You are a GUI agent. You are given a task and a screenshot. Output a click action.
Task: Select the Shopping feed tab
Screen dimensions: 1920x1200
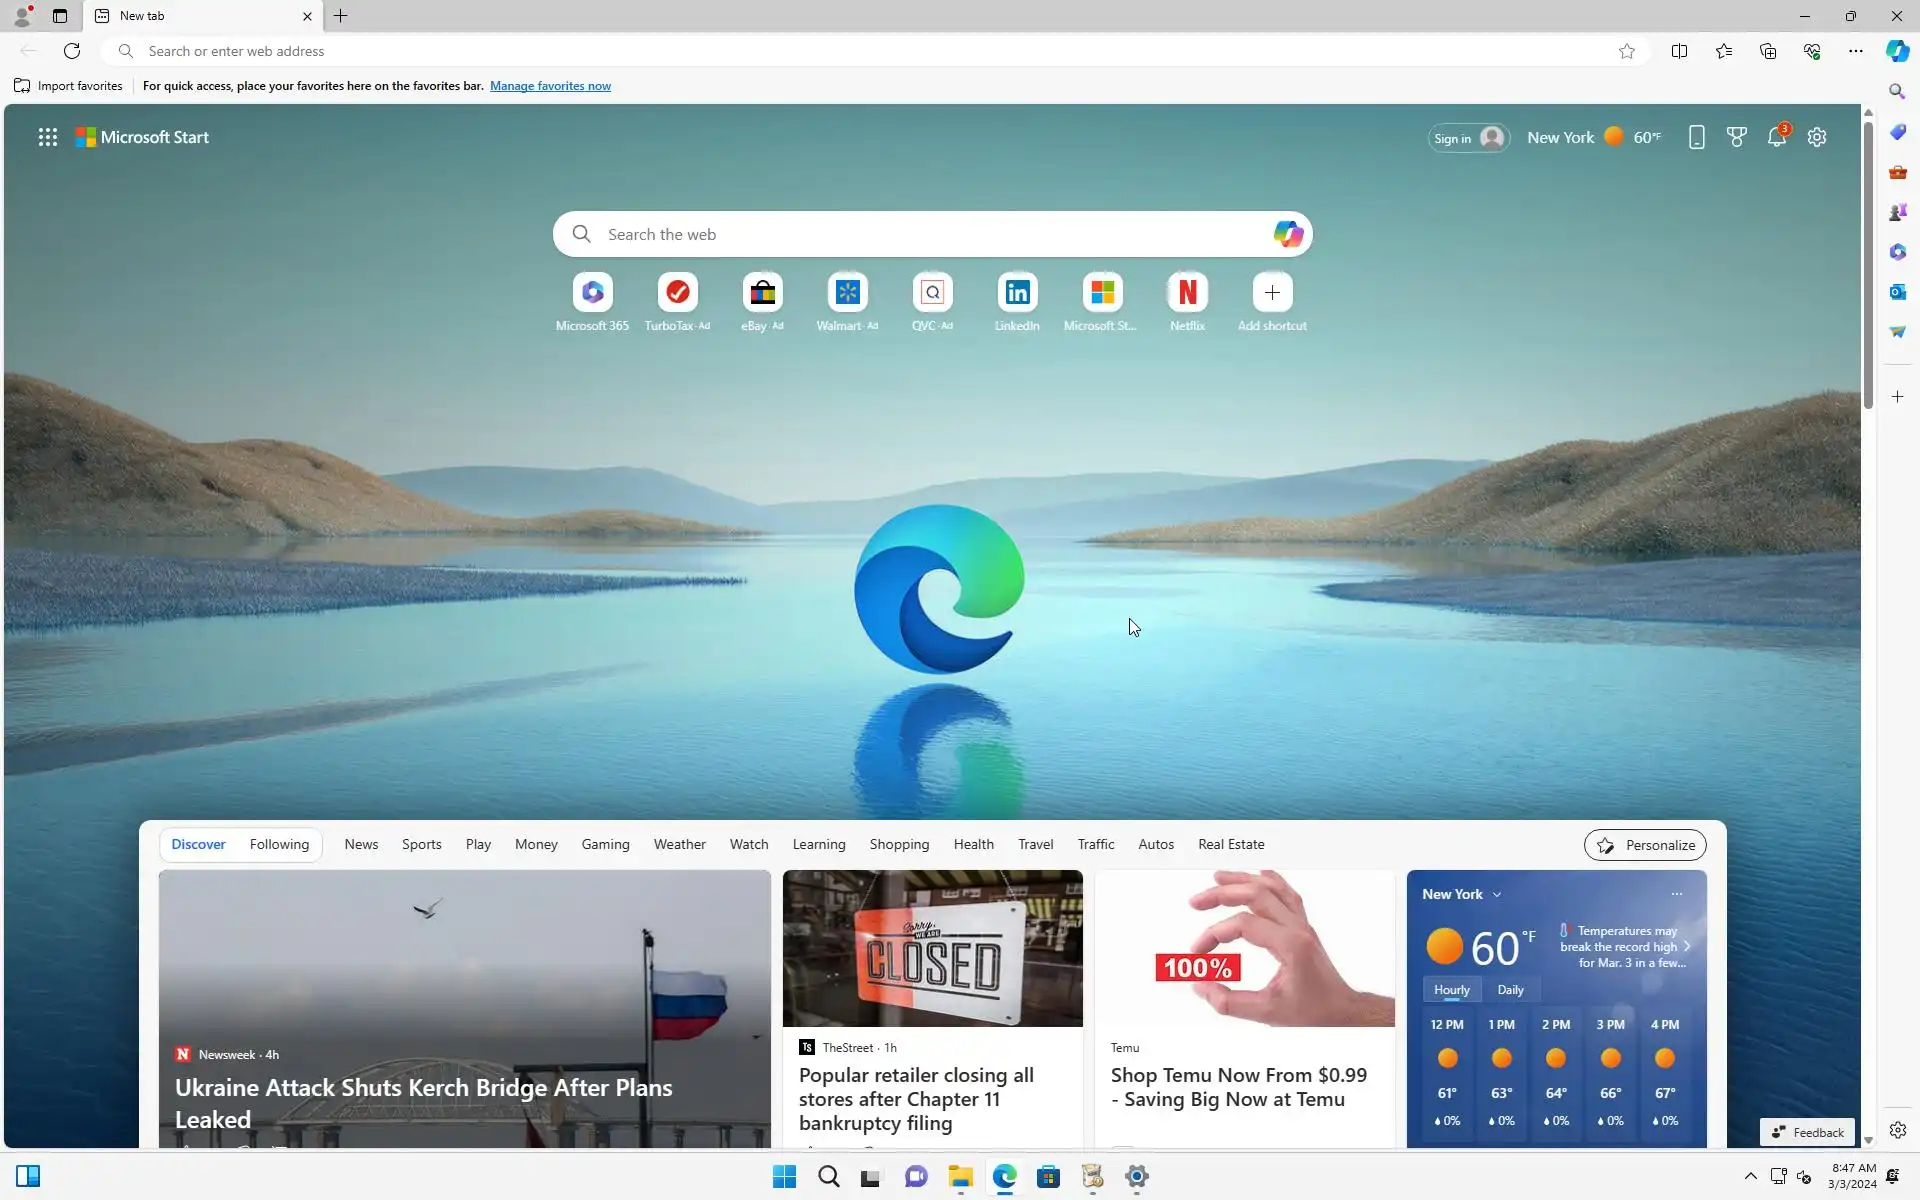pyautogui.click(x=899, y=844)
